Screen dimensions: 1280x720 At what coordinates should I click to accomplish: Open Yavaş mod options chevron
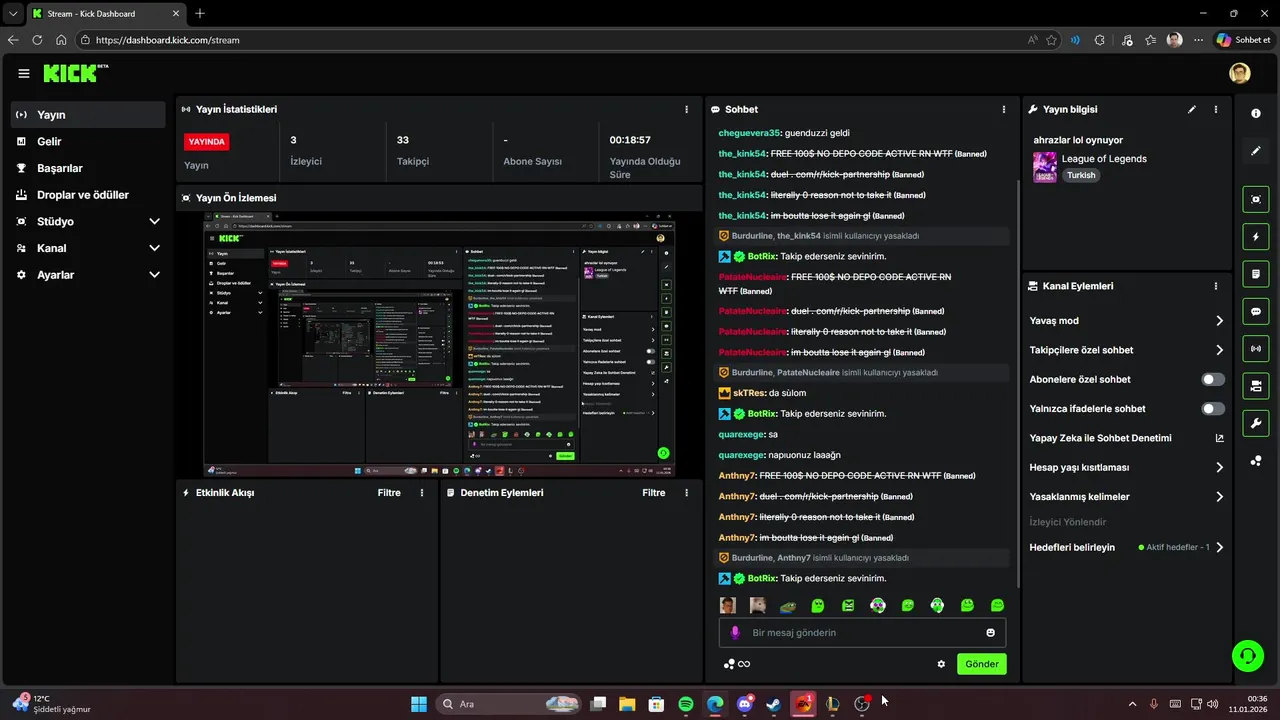(1219, 321)
